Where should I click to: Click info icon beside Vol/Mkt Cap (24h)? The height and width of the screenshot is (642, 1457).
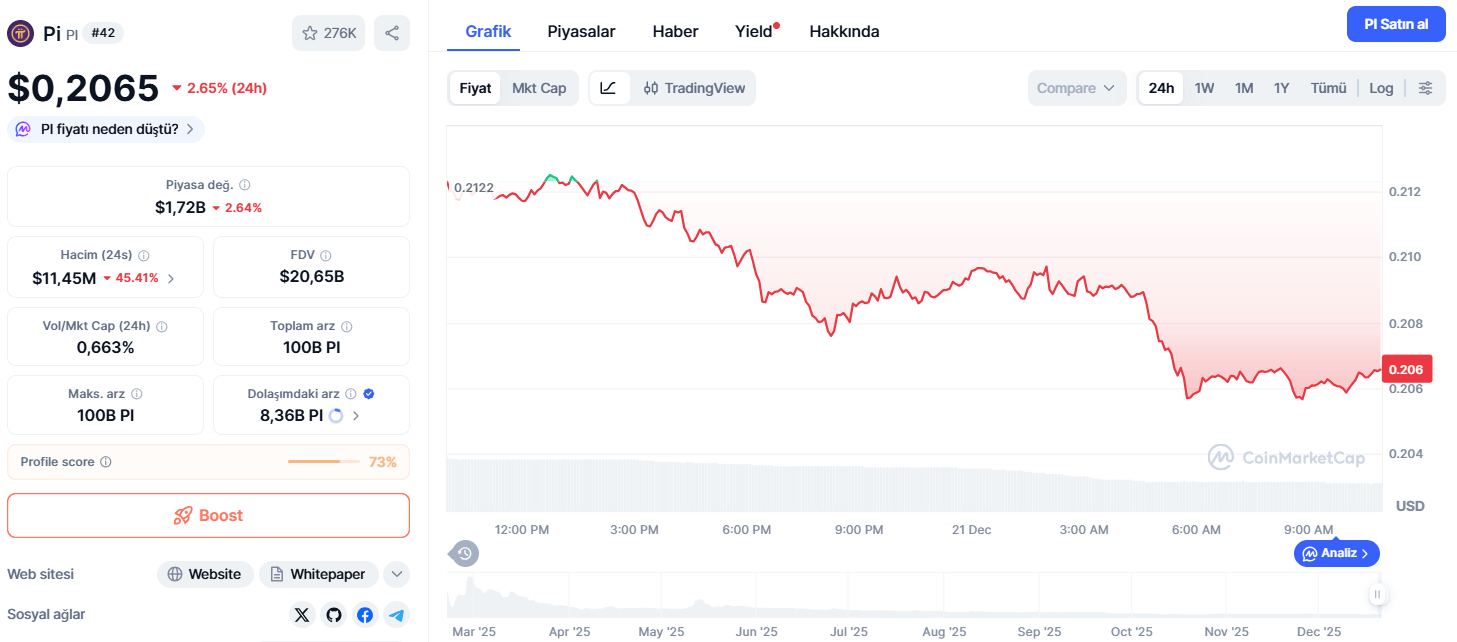click(162, 326)
